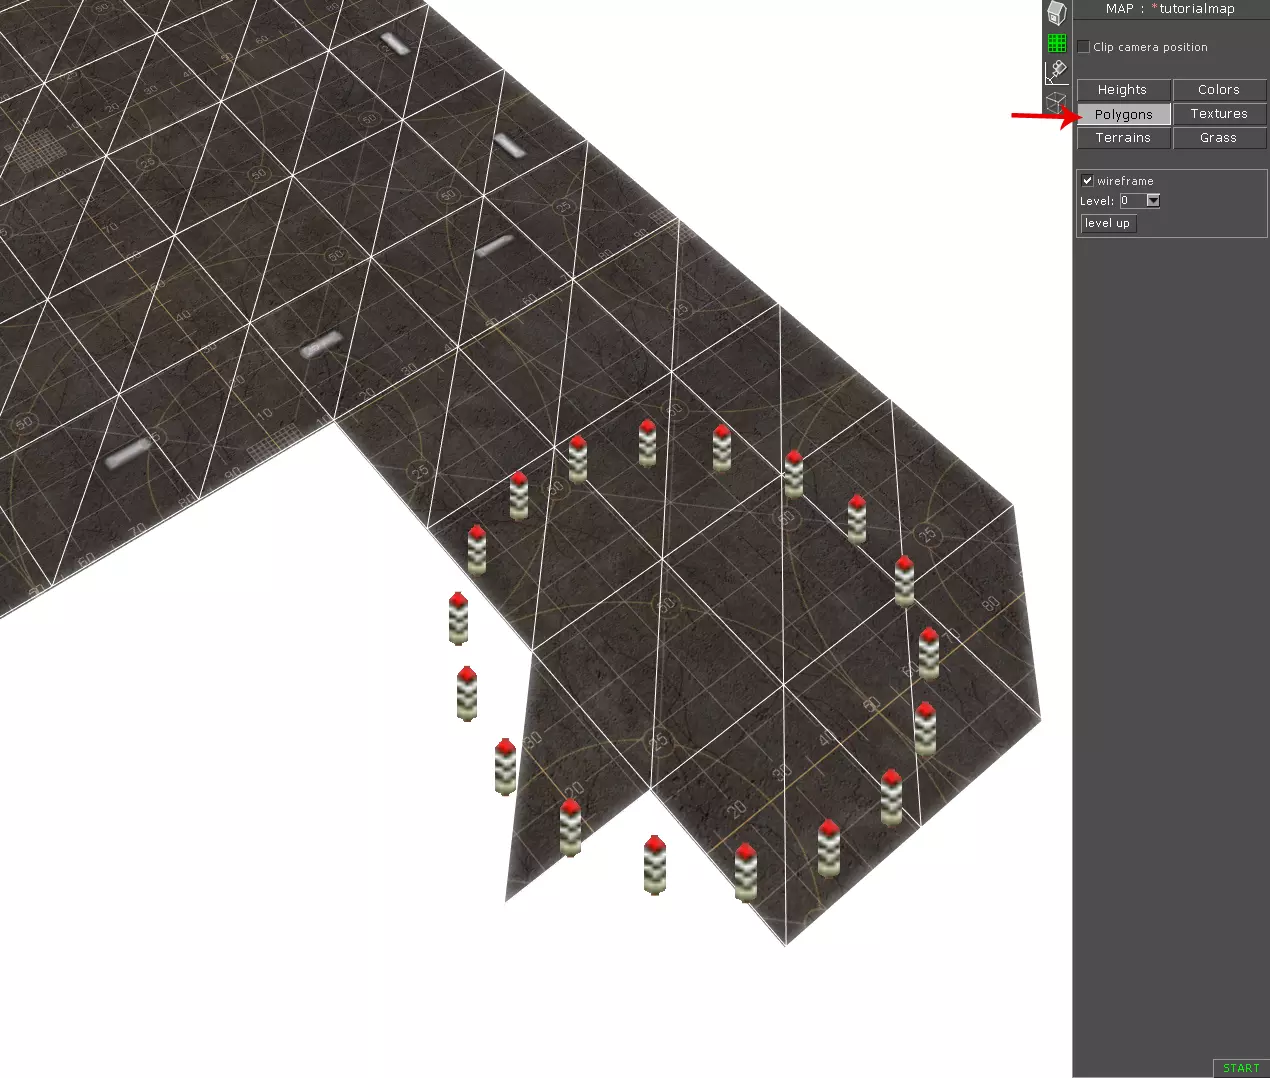Screen dimensions: 1270x1078
Task: Select the house objects mode icon
Action: [x=1057, y=13]
